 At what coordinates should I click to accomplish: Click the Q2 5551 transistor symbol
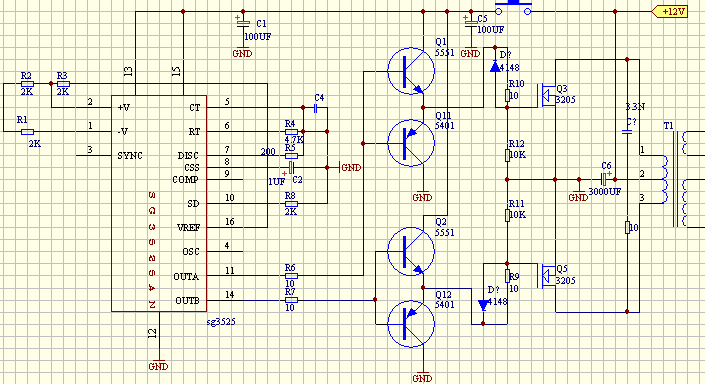[411, 251]
